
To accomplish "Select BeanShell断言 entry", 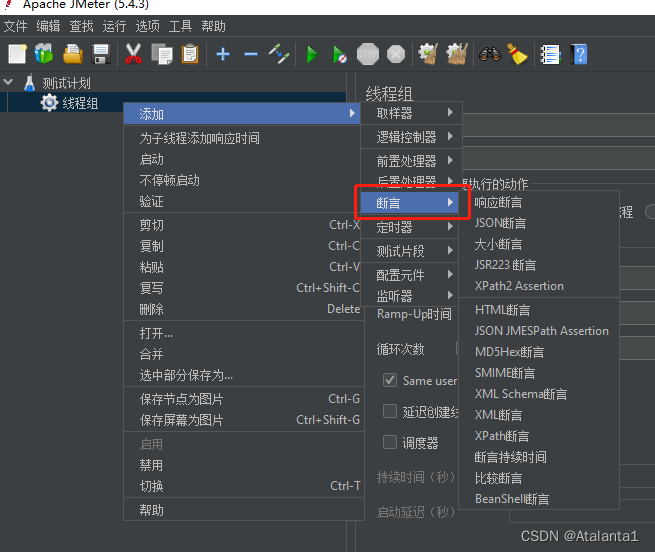I will click(539, 499).
